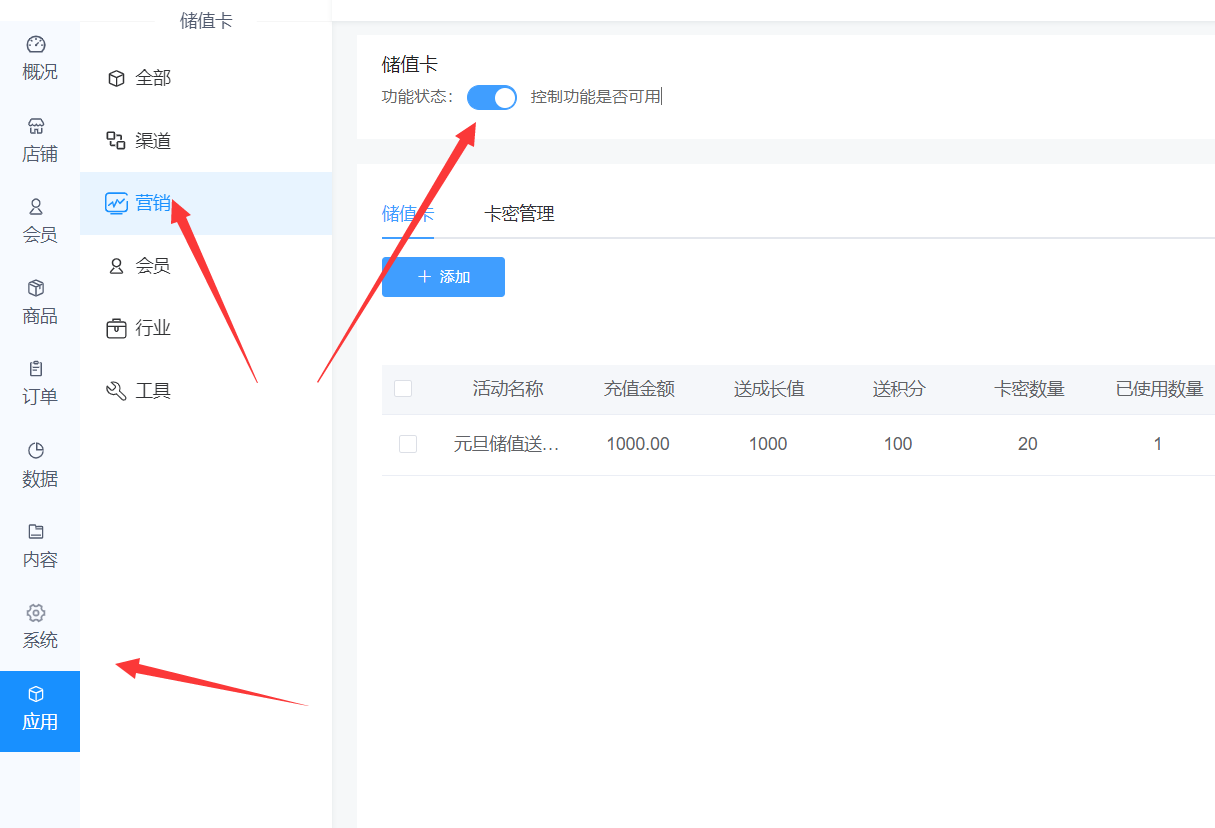Open the 订单 orders clipboard icon
Image resolution: width=1215 pixels, height=828 pixels.
point(36,369)
